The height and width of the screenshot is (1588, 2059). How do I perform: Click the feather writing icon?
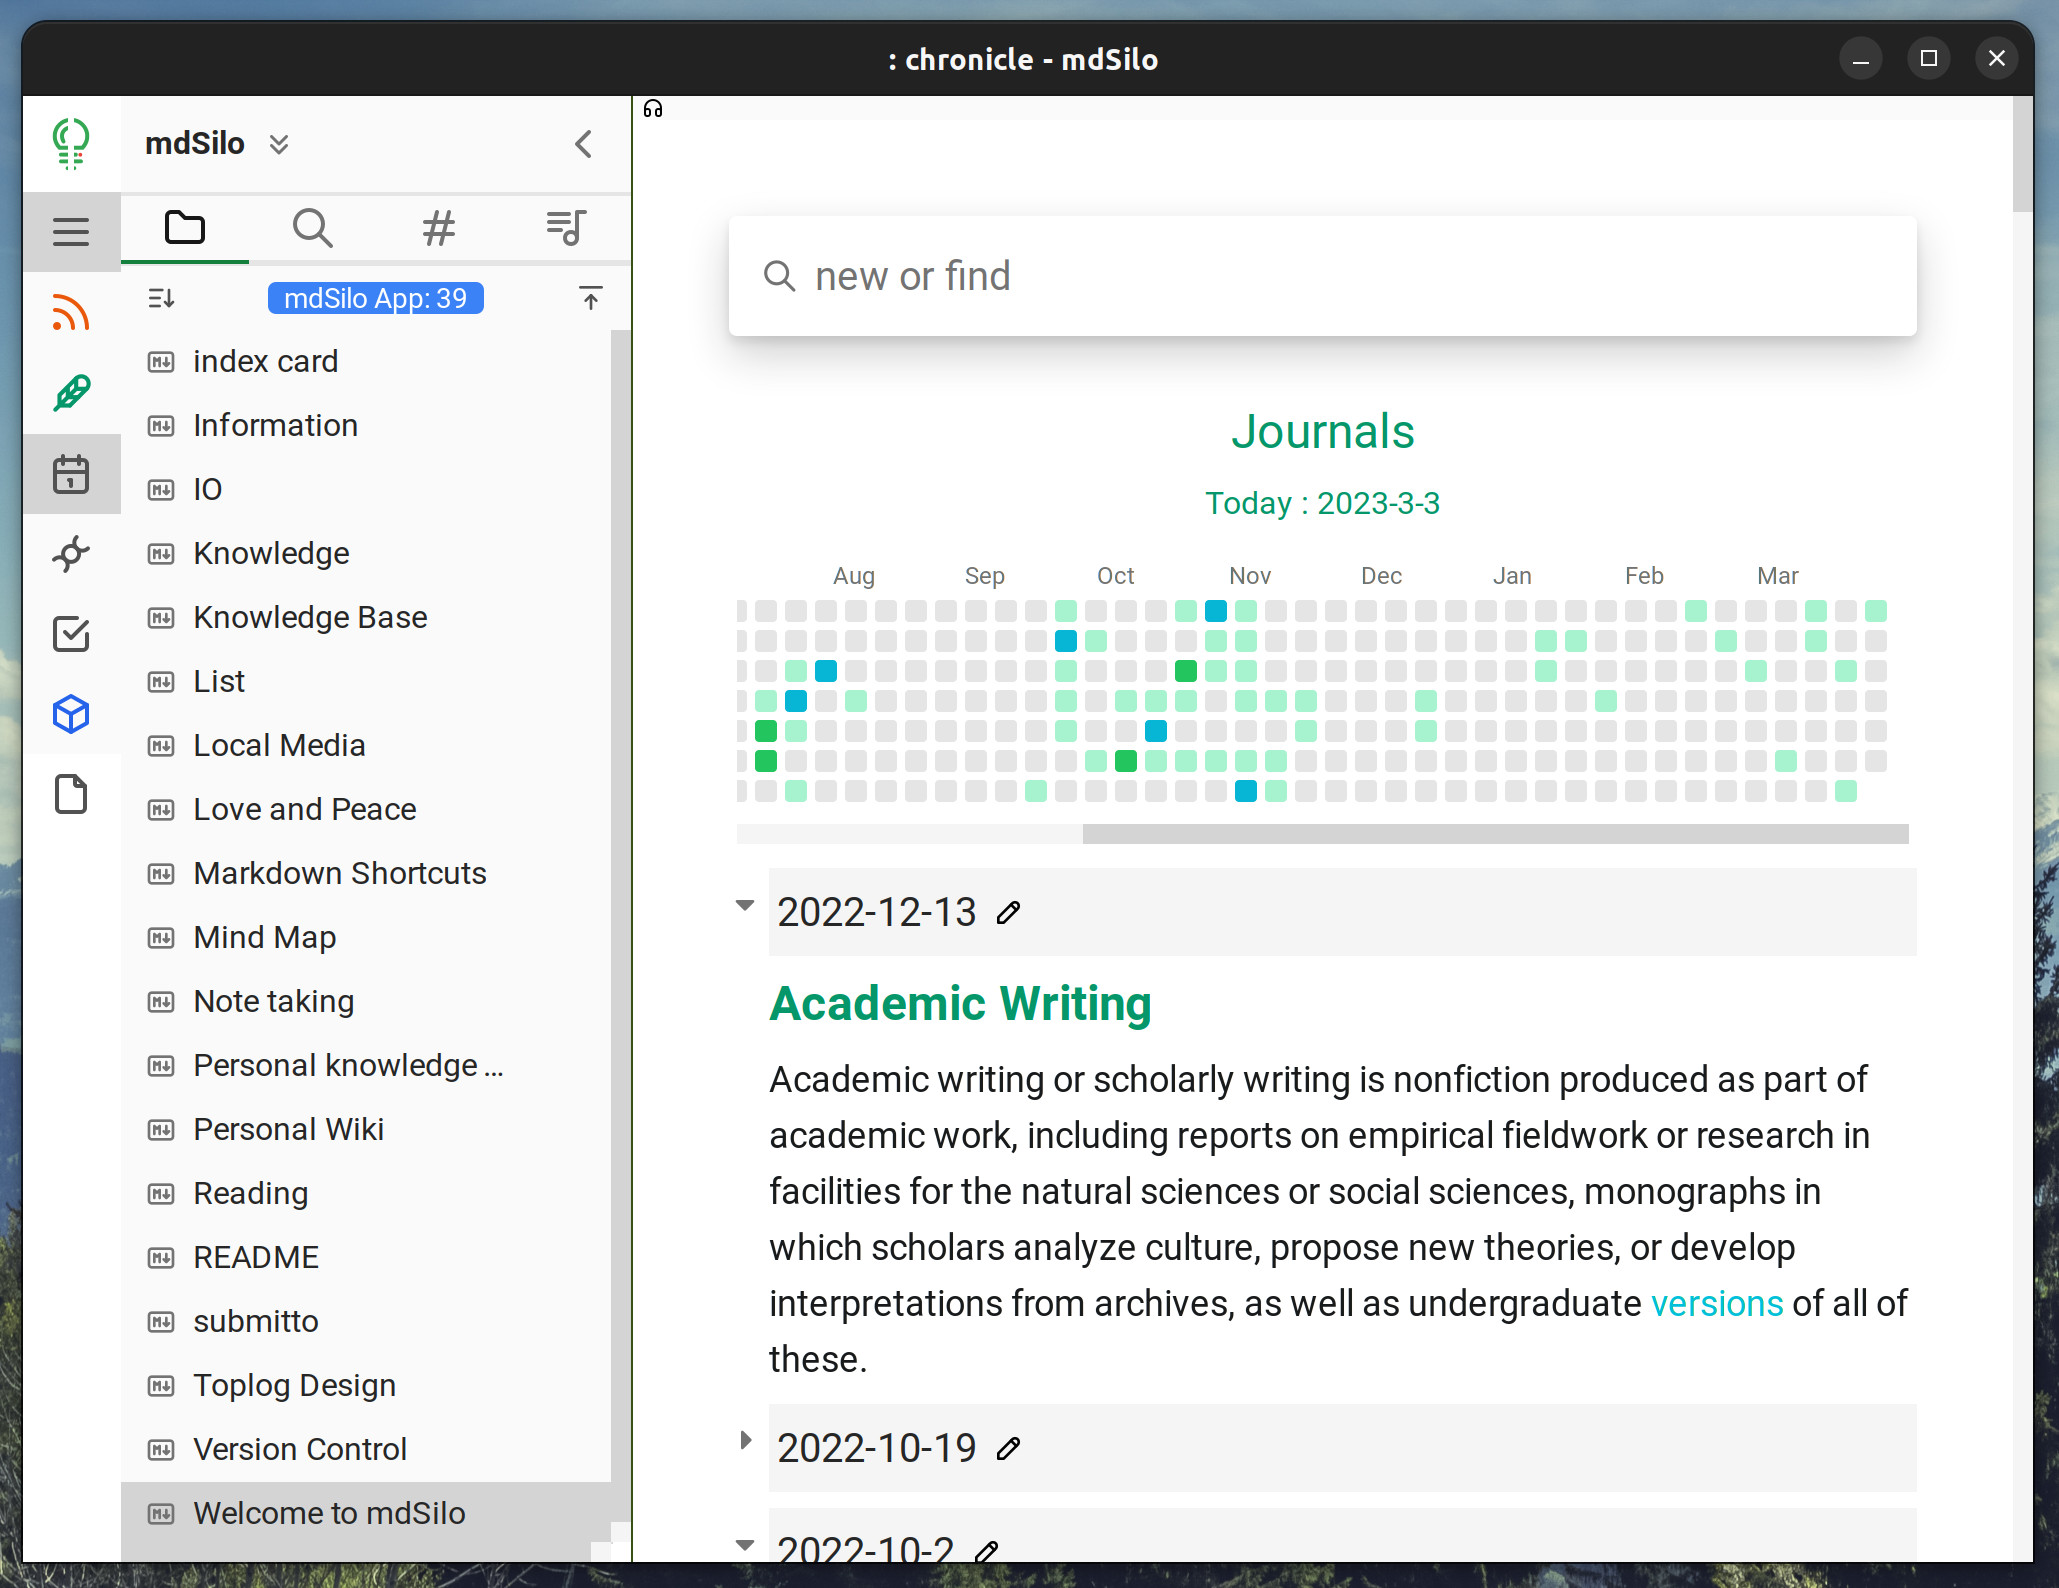(71, 393)
